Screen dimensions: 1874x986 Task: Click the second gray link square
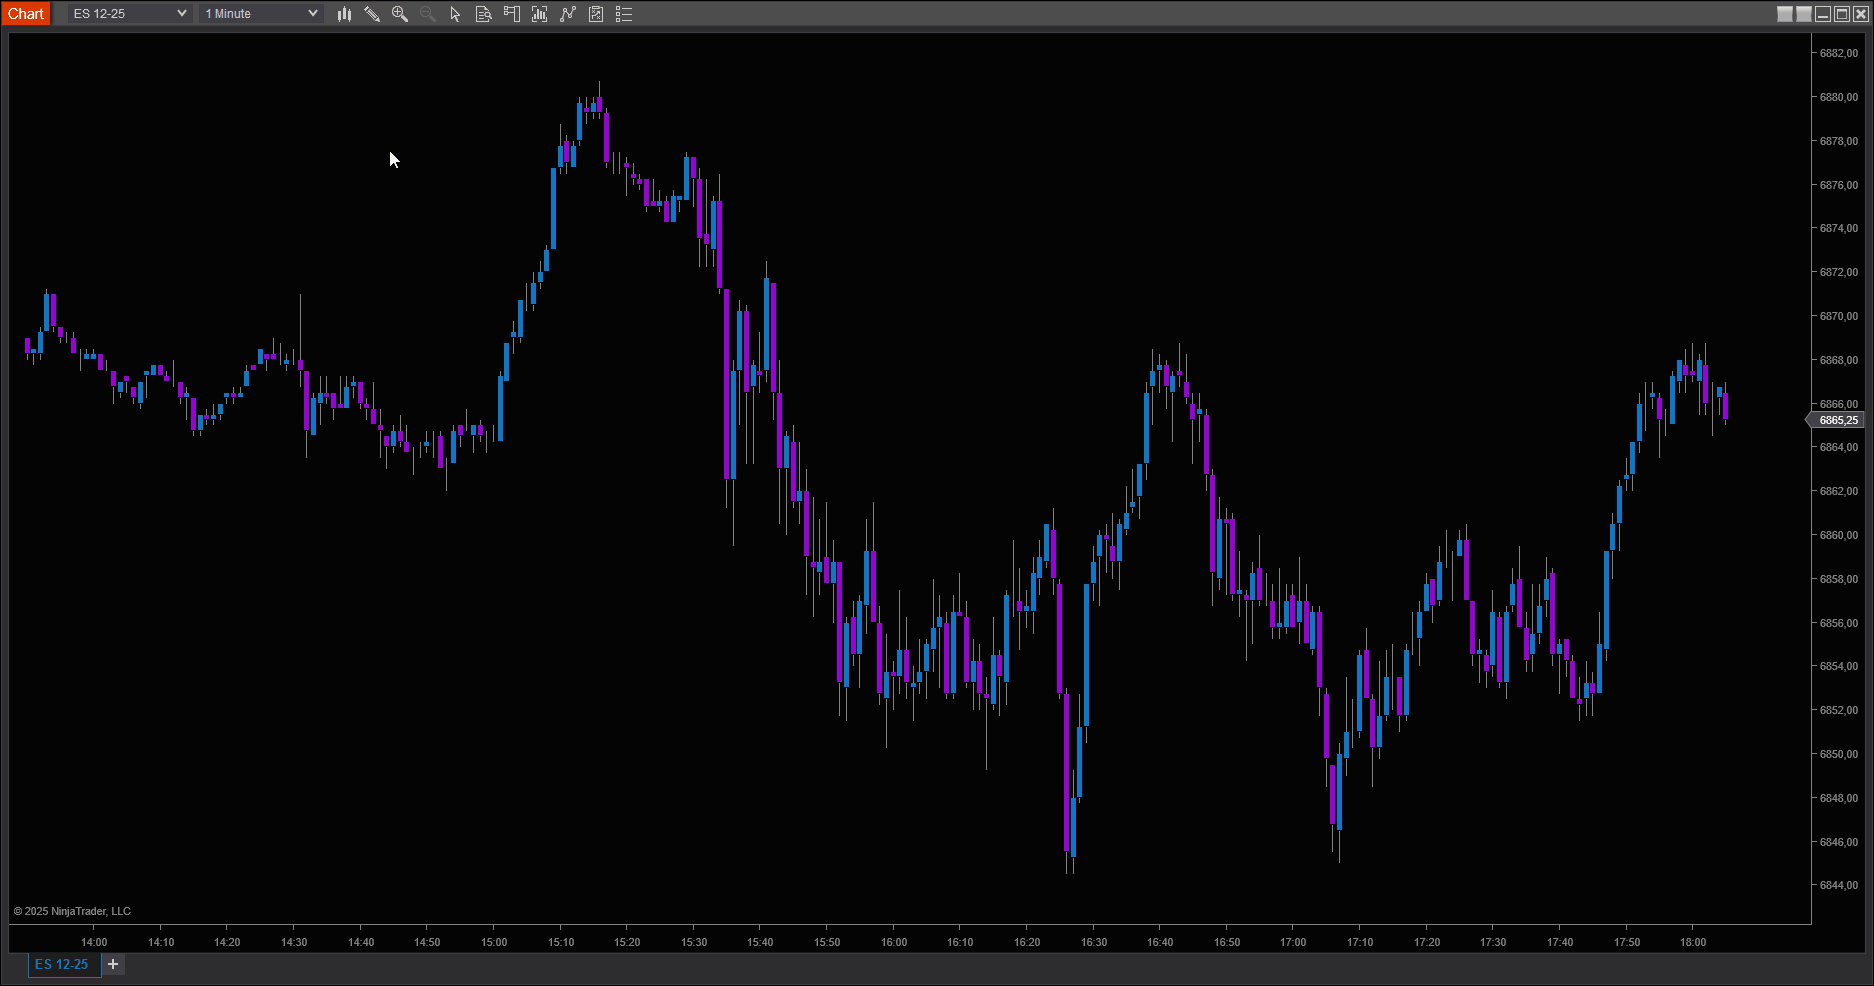click(1804, 14)
